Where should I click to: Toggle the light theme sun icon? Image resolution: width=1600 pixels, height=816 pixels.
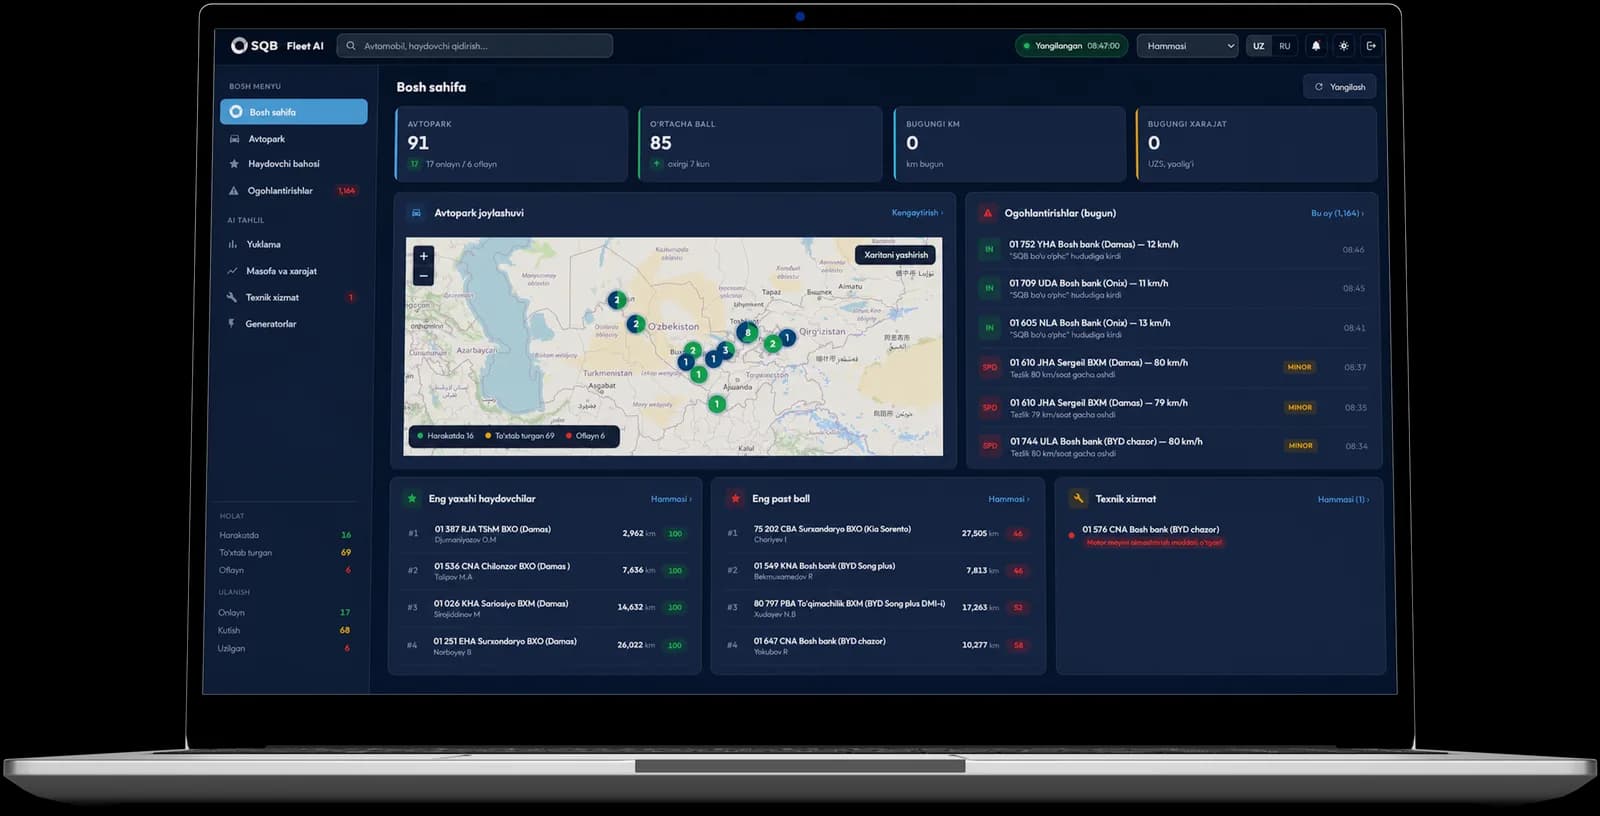1344,46
